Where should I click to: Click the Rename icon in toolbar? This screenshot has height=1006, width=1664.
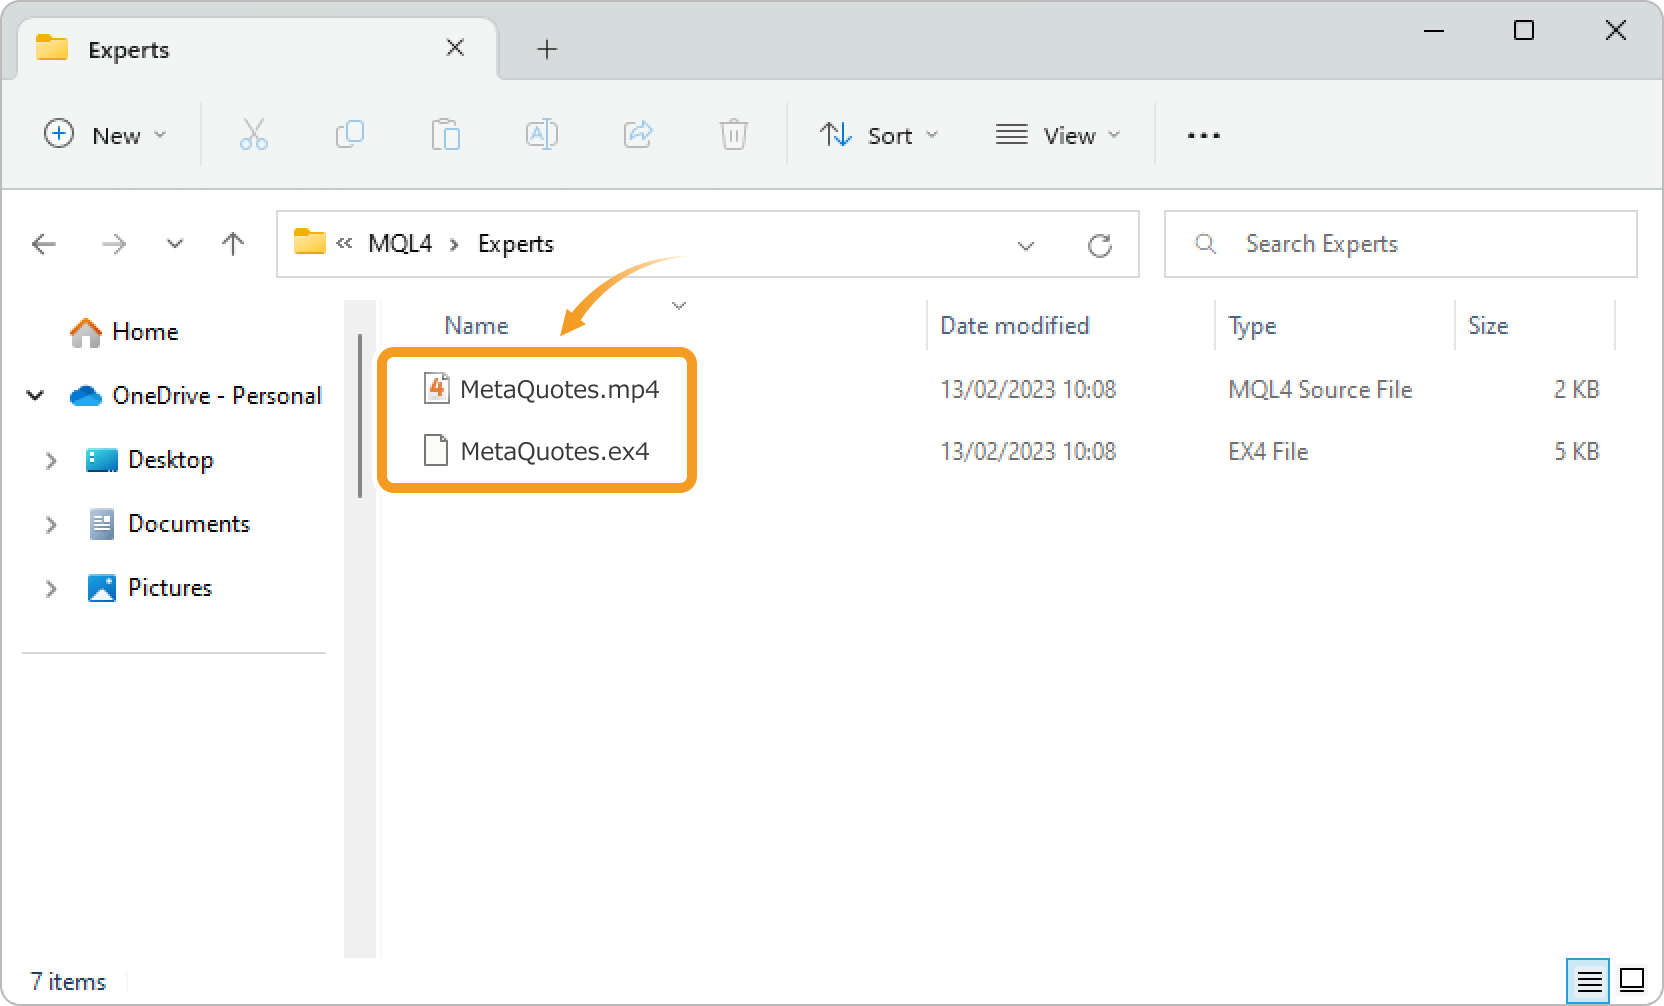coord(541,135)
